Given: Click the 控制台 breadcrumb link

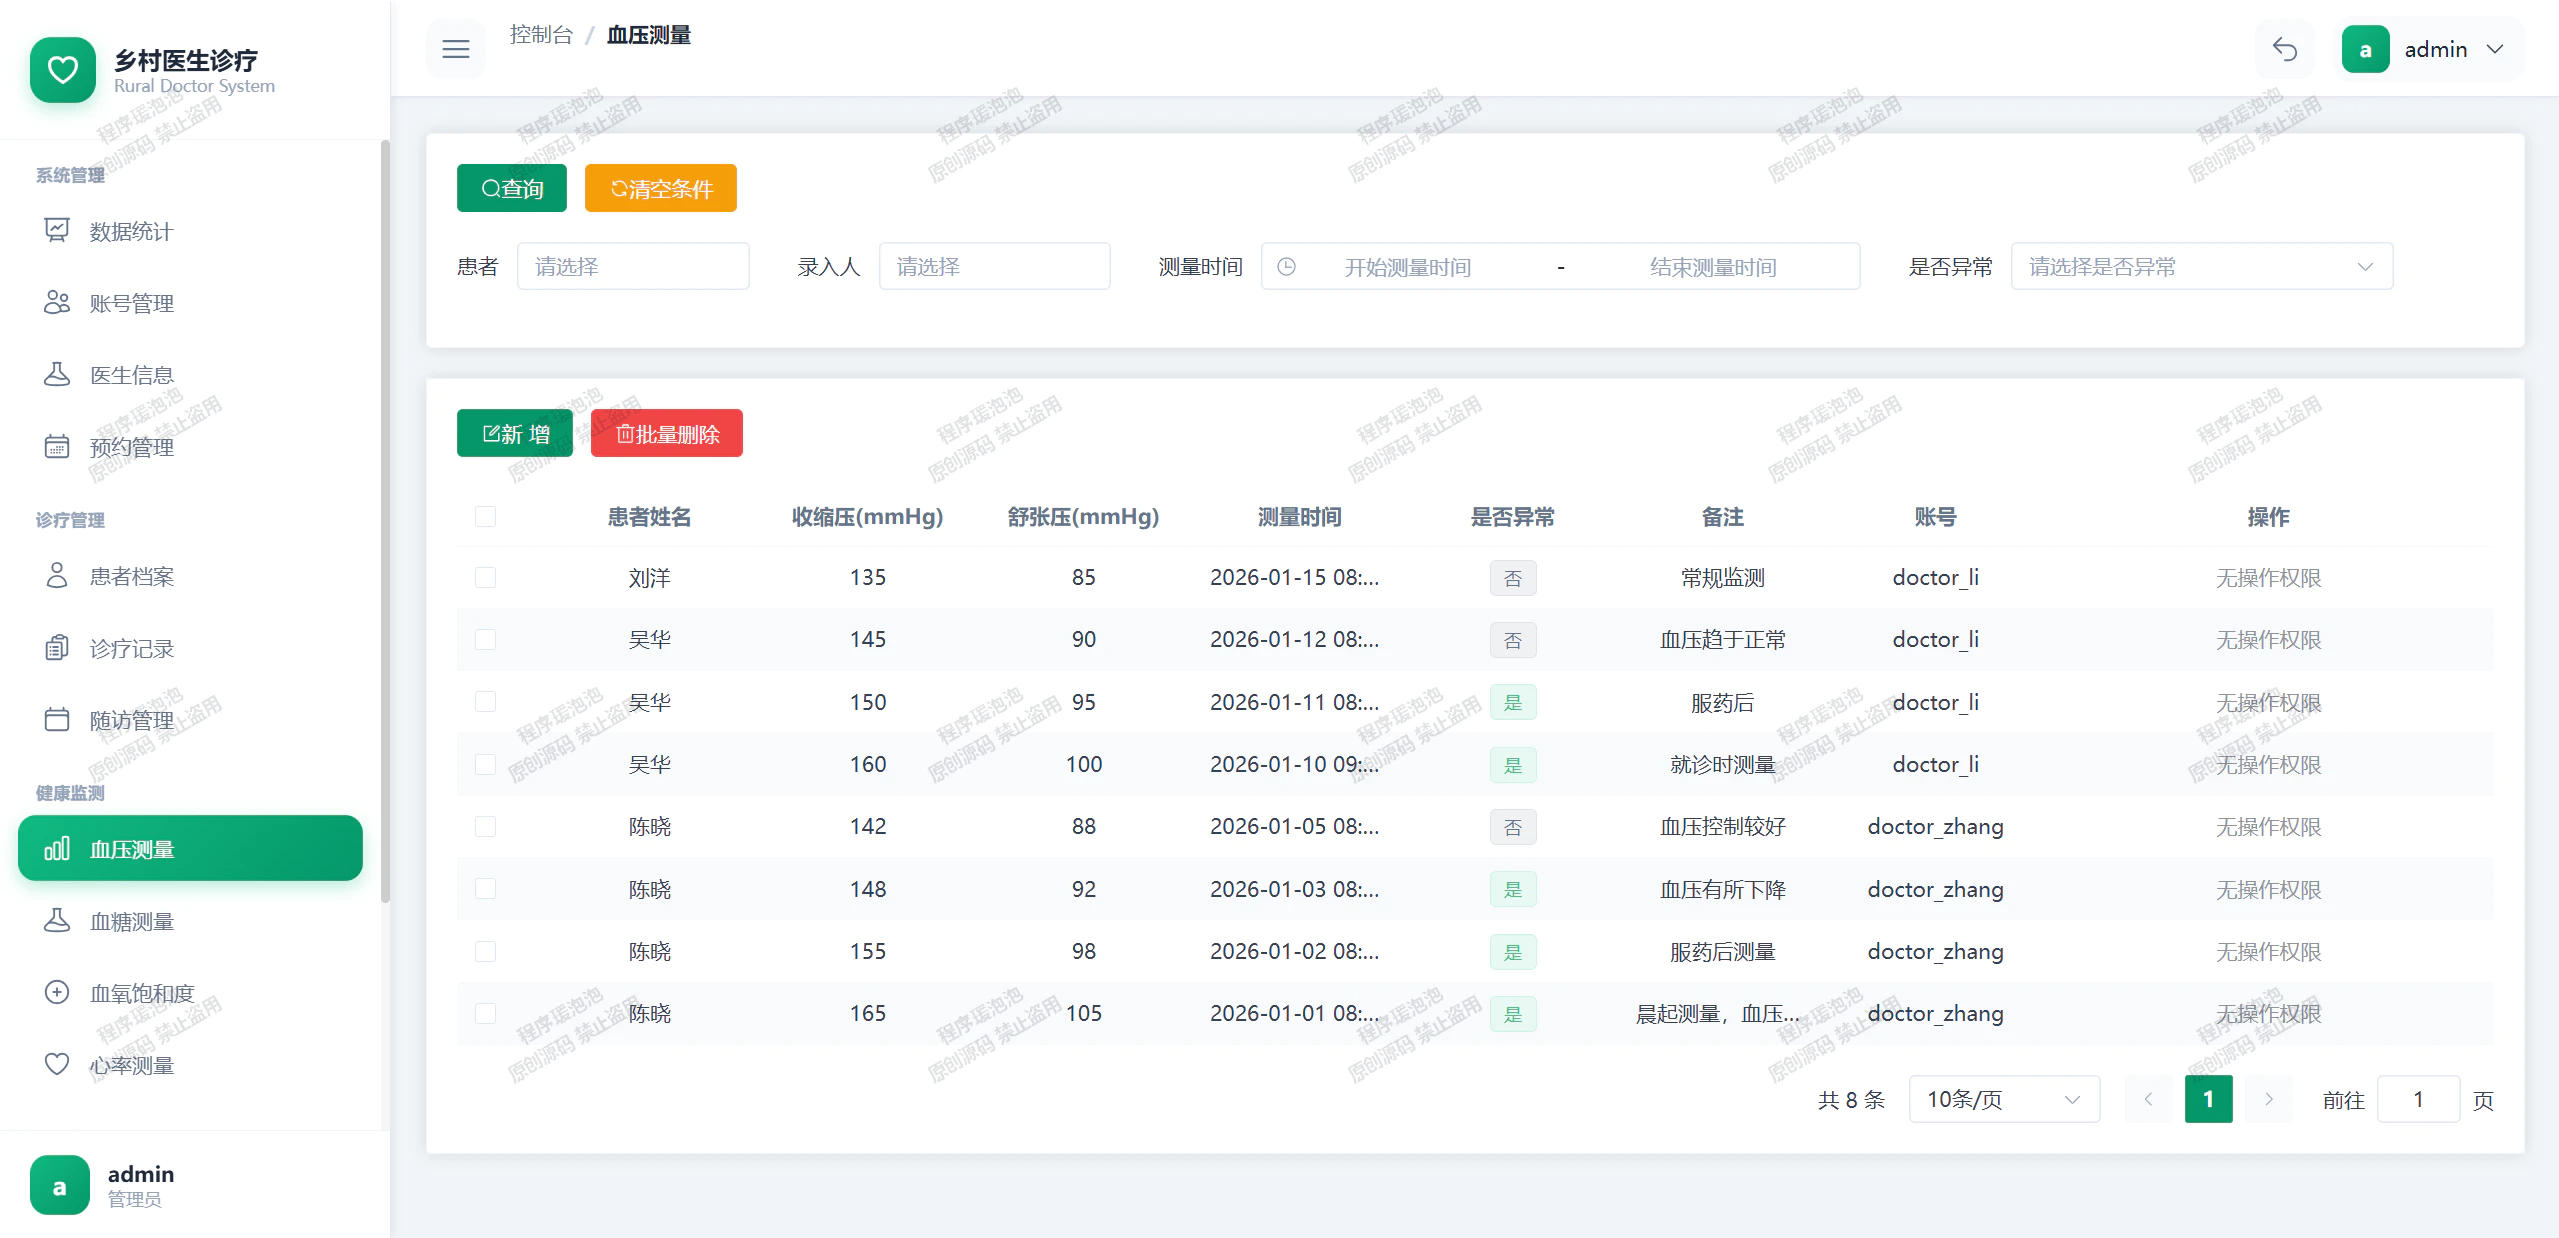Looking at the screenshot, I should (x=541, y=35).
